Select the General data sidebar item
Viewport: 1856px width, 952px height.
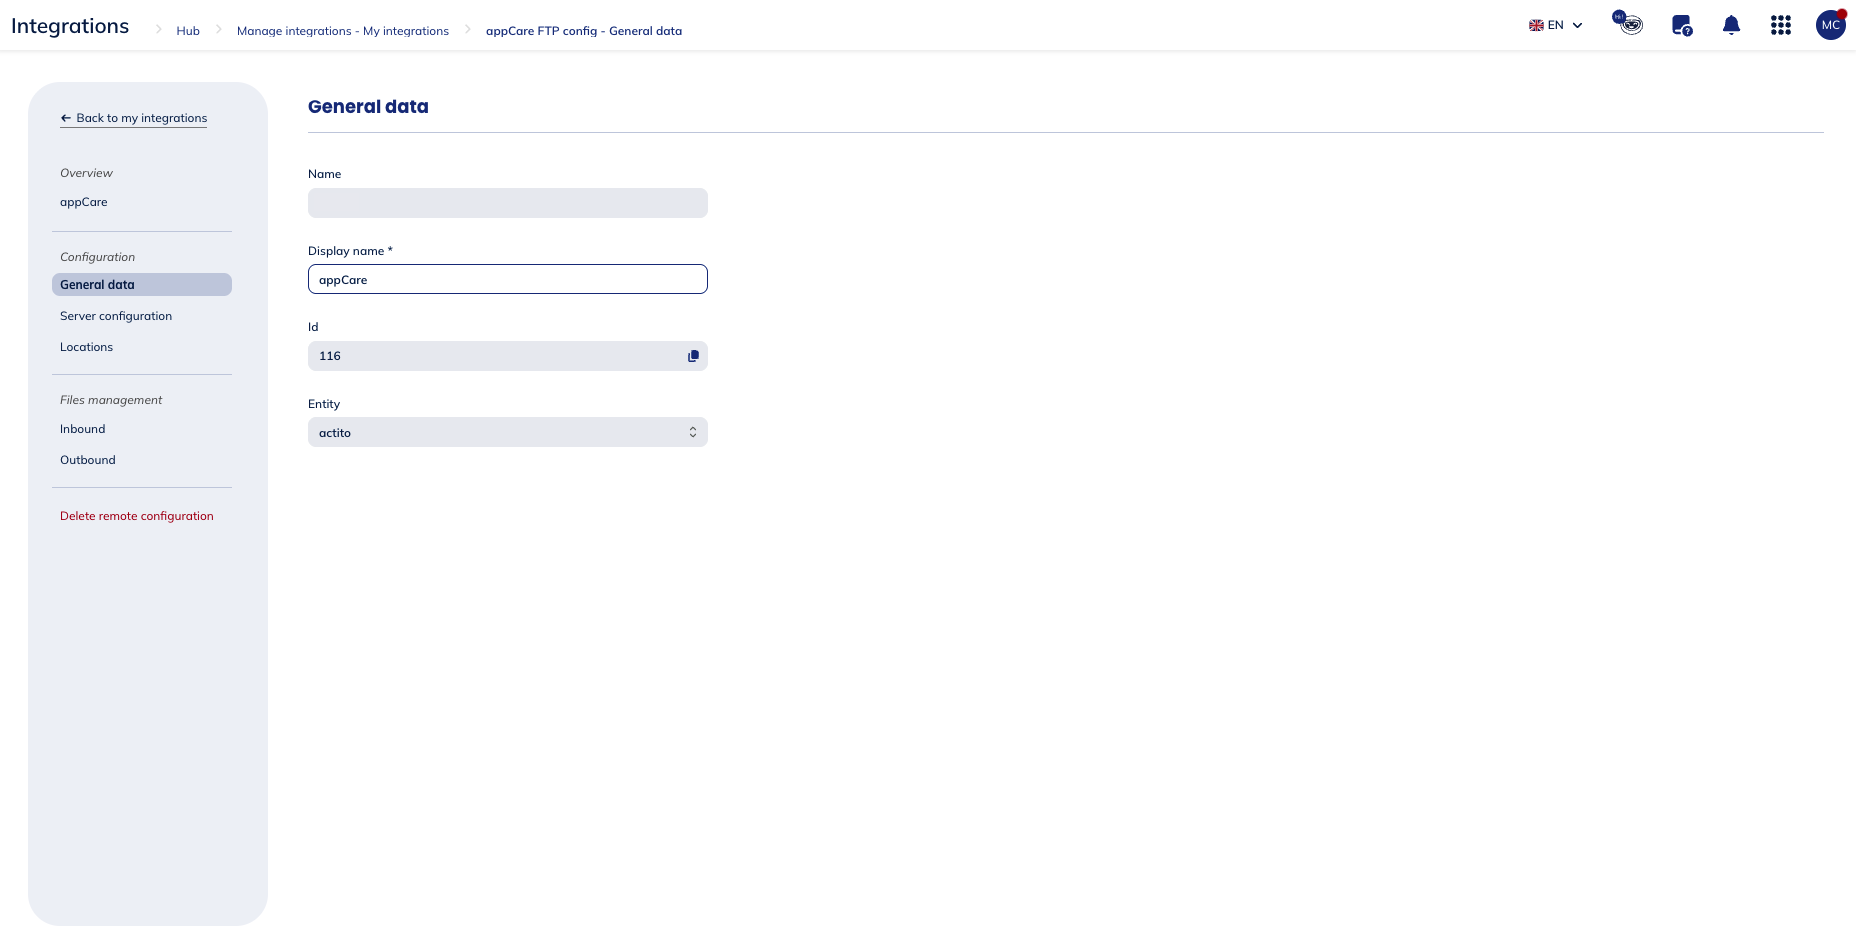(141, 285)
